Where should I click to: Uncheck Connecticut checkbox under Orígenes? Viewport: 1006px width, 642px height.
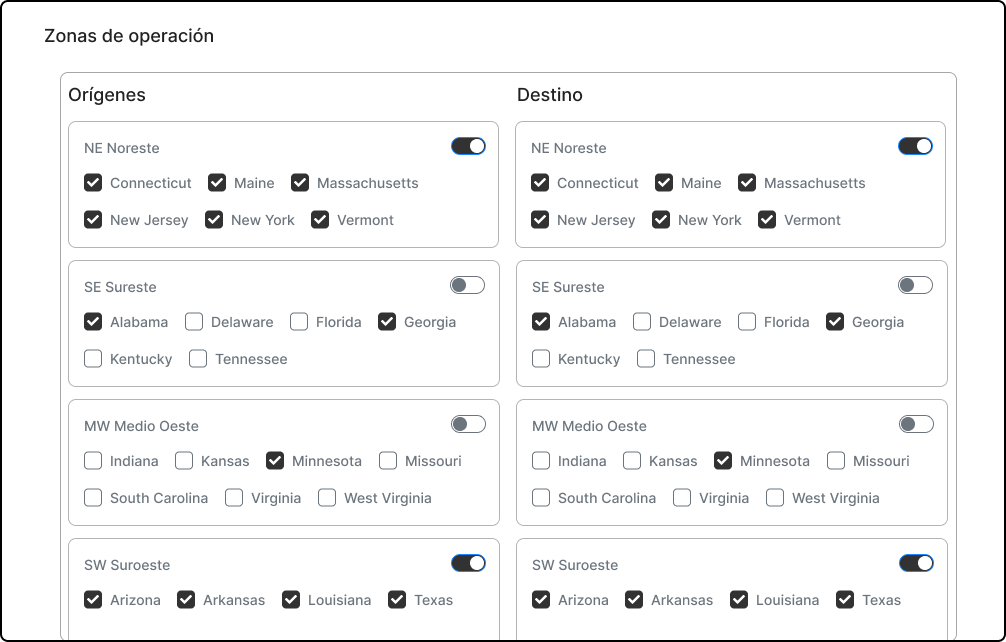click(x=93, y=183)
